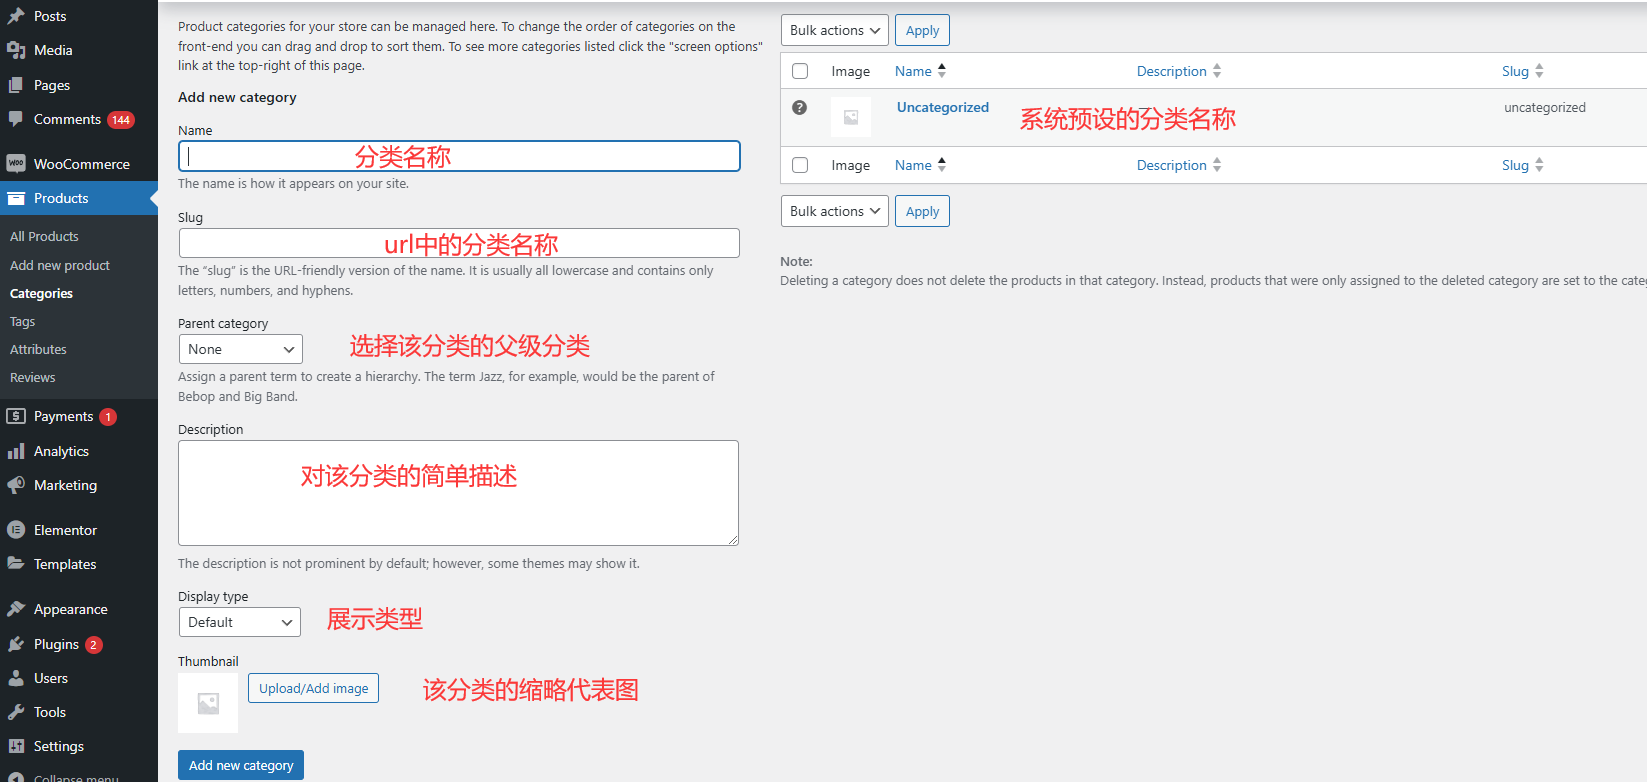This screenshot has height=782, width=1647.
Task: Click the Thumbnail placeholder image in form
Action: coord(208,703)
